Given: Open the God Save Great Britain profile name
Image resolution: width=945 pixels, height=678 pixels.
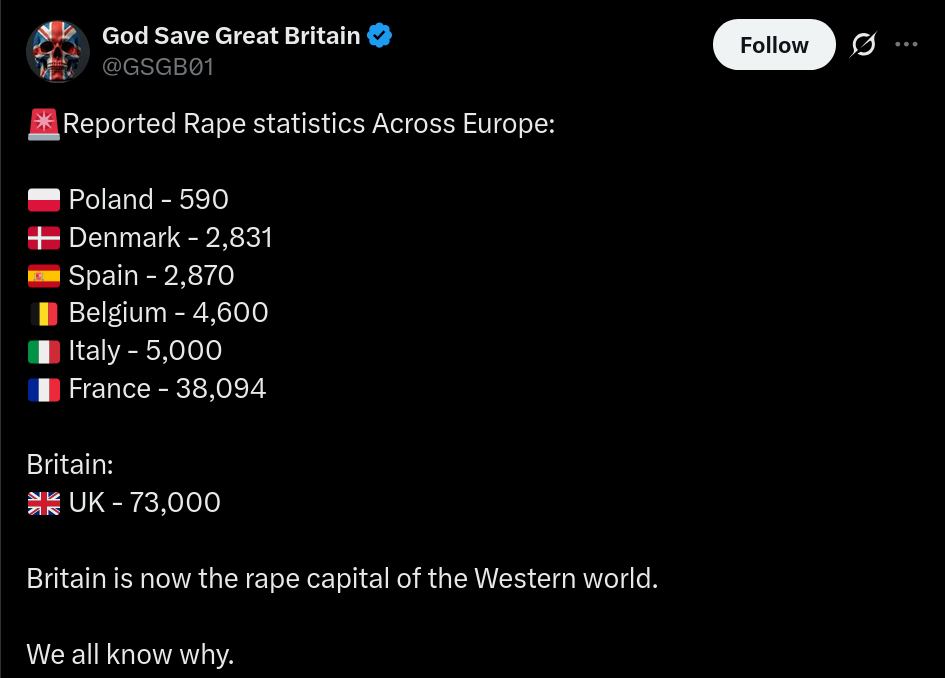Looking at the screenshot, I should coord(231,36).
